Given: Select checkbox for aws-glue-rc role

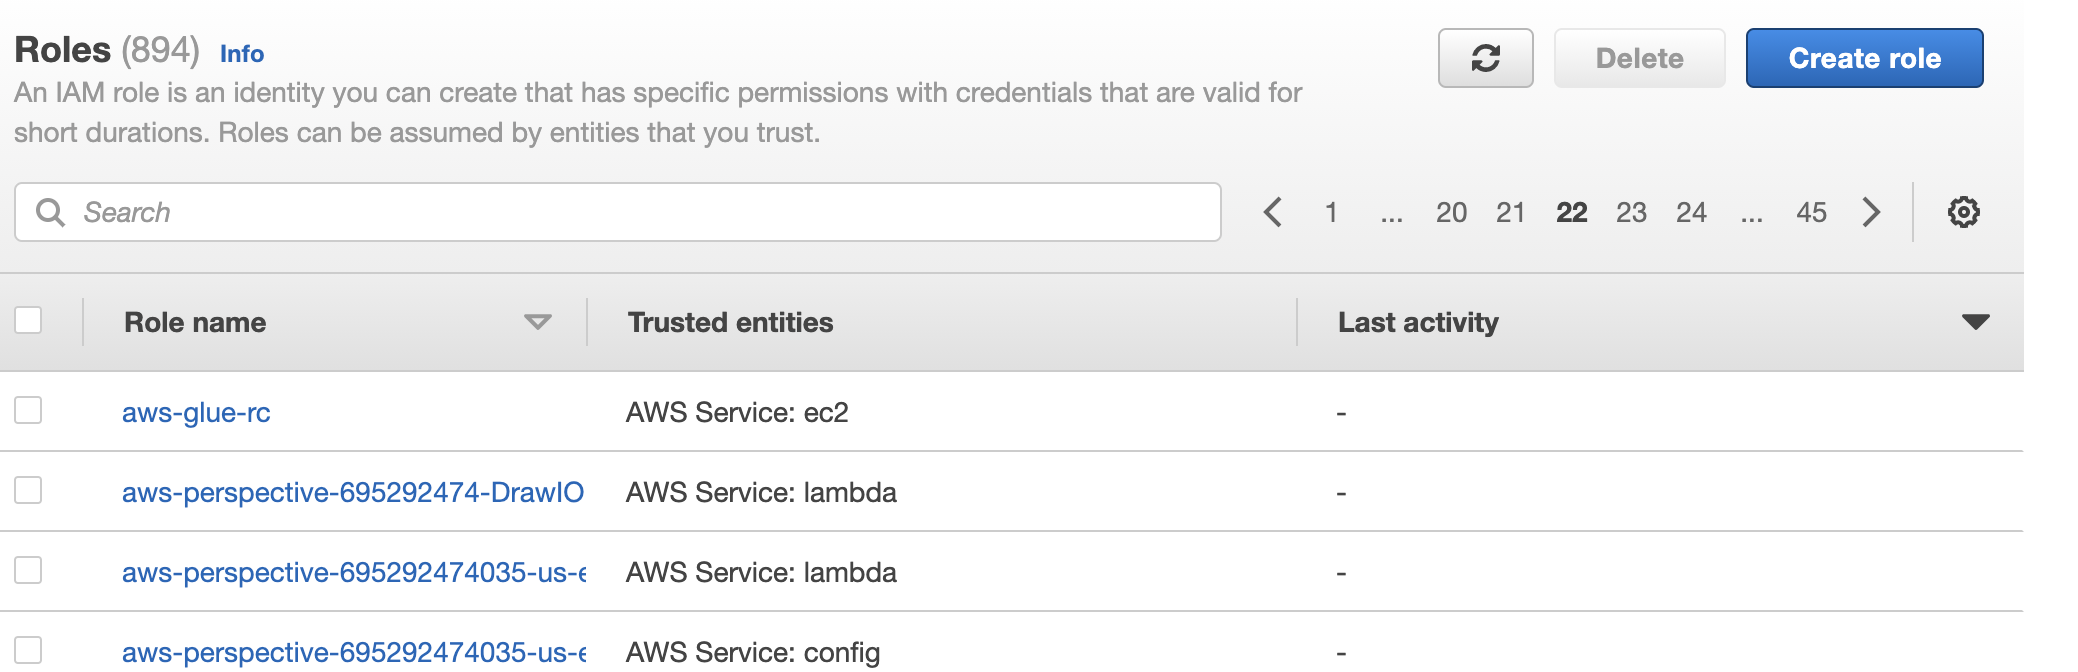Looking at the screenshot, I should click(28, 410).
